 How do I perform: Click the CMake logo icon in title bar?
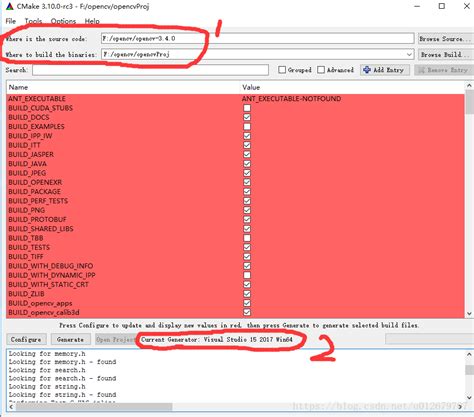[9, 6]
